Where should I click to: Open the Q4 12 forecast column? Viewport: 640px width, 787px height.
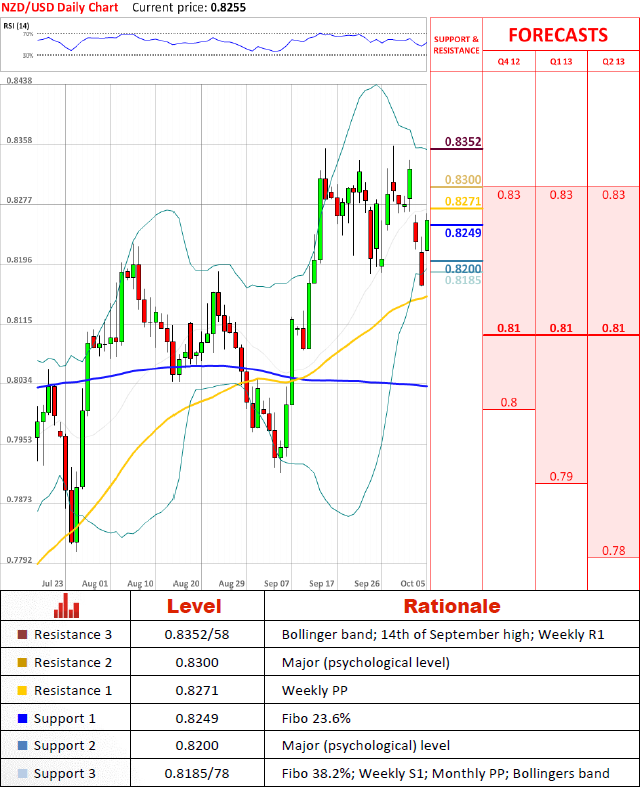click(x=509, y=61)
